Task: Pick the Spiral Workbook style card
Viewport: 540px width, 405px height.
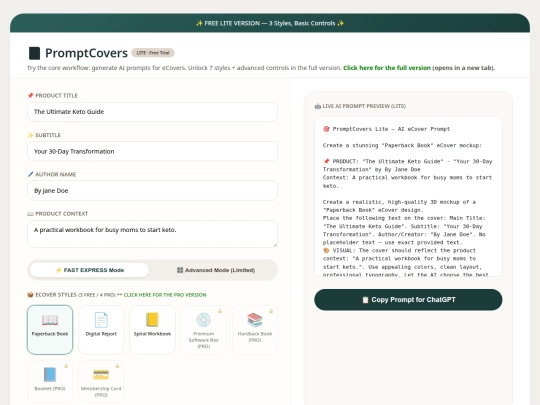Action: tap(152, 330)
